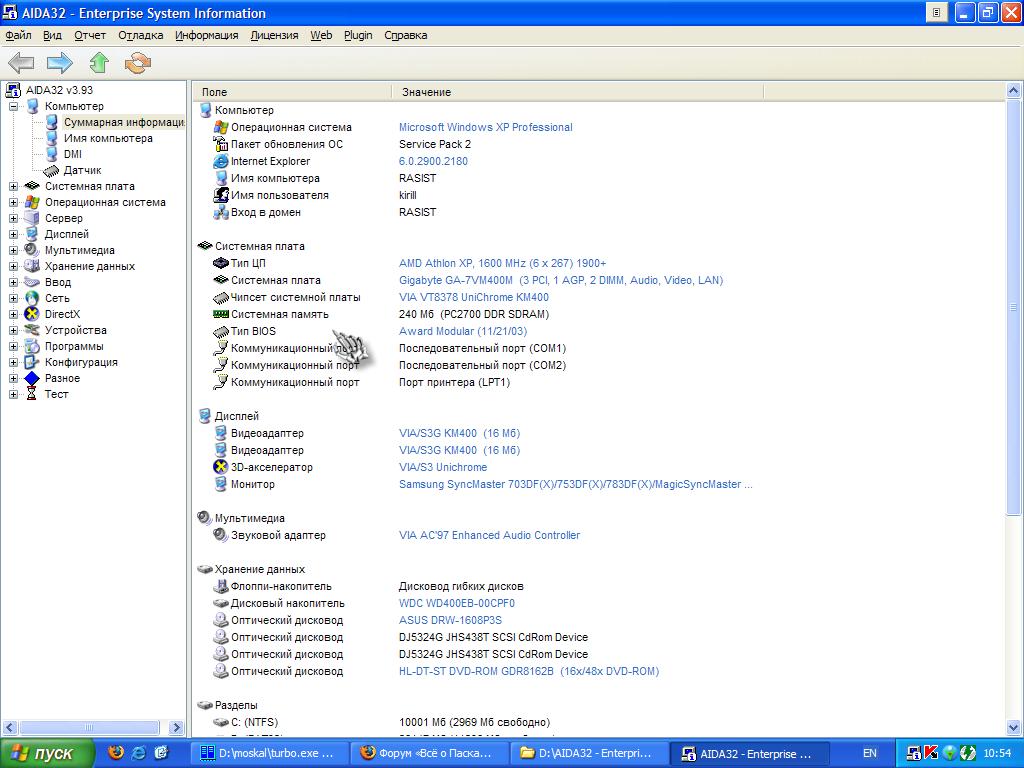The height and width of the screenshot is (768, 1024).
Task: Click the green up-level arrow icon
Action: [98, 63]
